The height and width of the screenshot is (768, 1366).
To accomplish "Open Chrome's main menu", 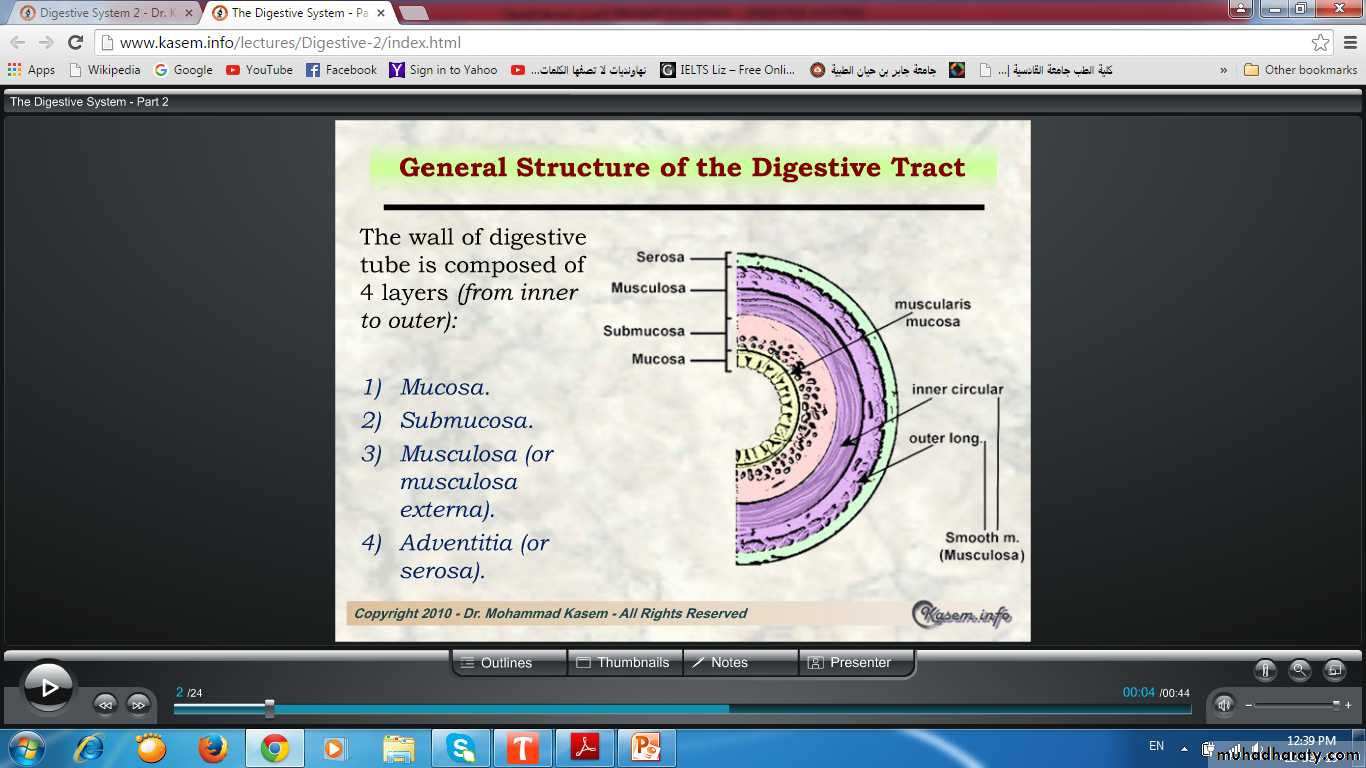I will 1348,43.
